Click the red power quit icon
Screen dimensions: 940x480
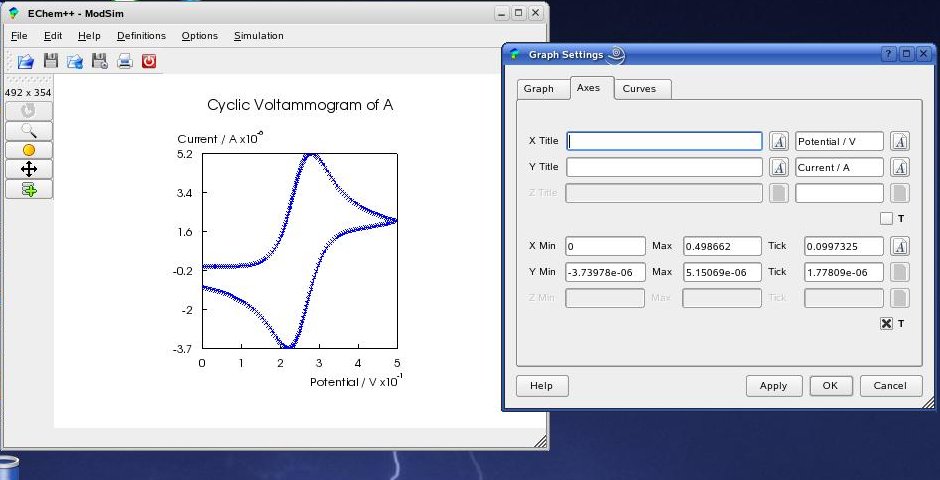click(x=149, y=61)
